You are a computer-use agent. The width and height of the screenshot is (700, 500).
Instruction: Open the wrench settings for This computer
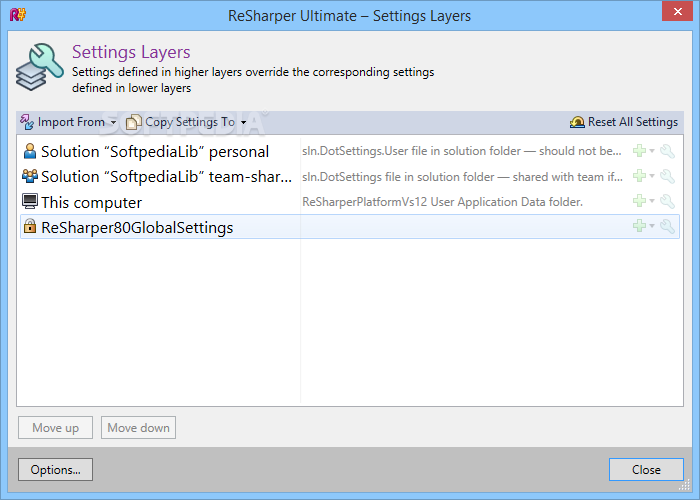click(x=667, y=201)
